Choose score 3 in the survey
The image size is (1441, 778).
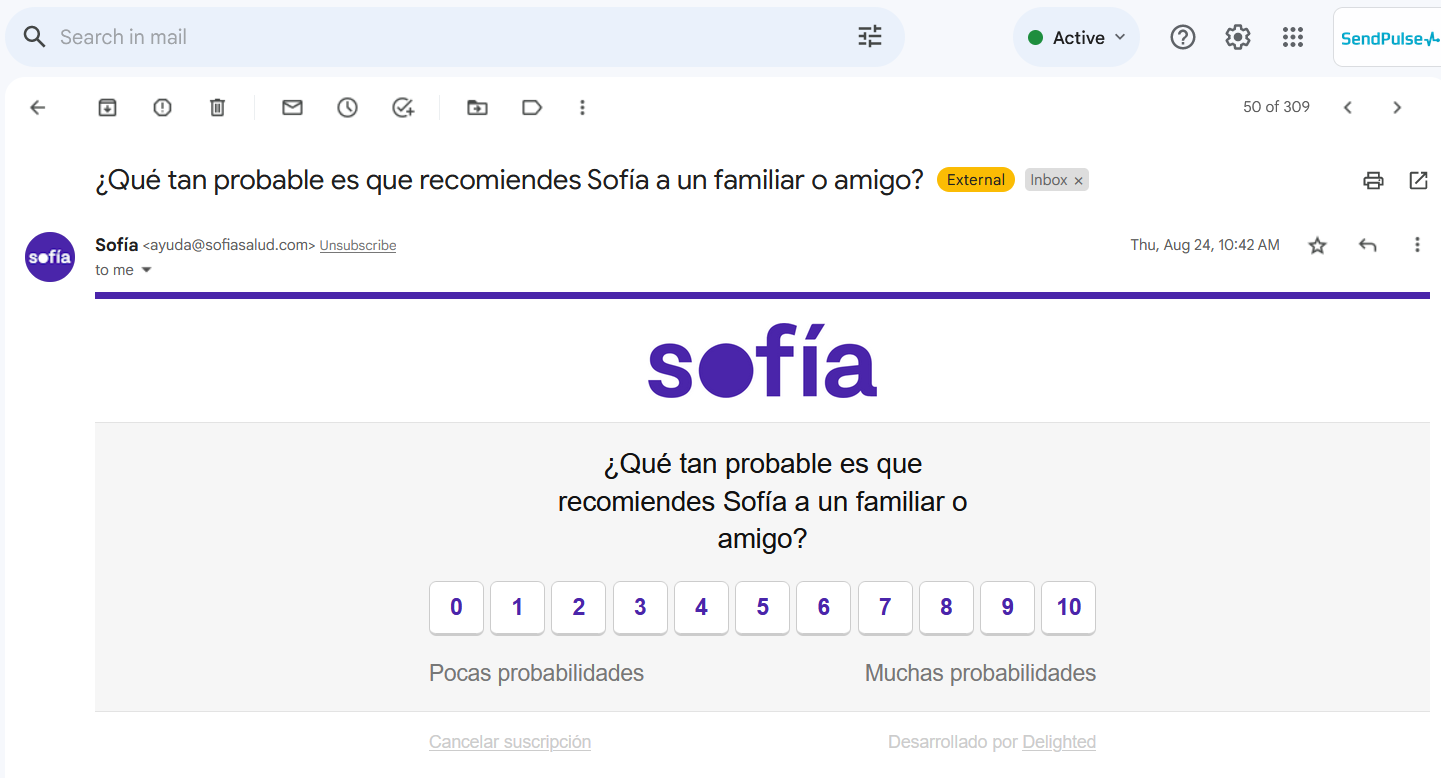[x=640, y=607]
